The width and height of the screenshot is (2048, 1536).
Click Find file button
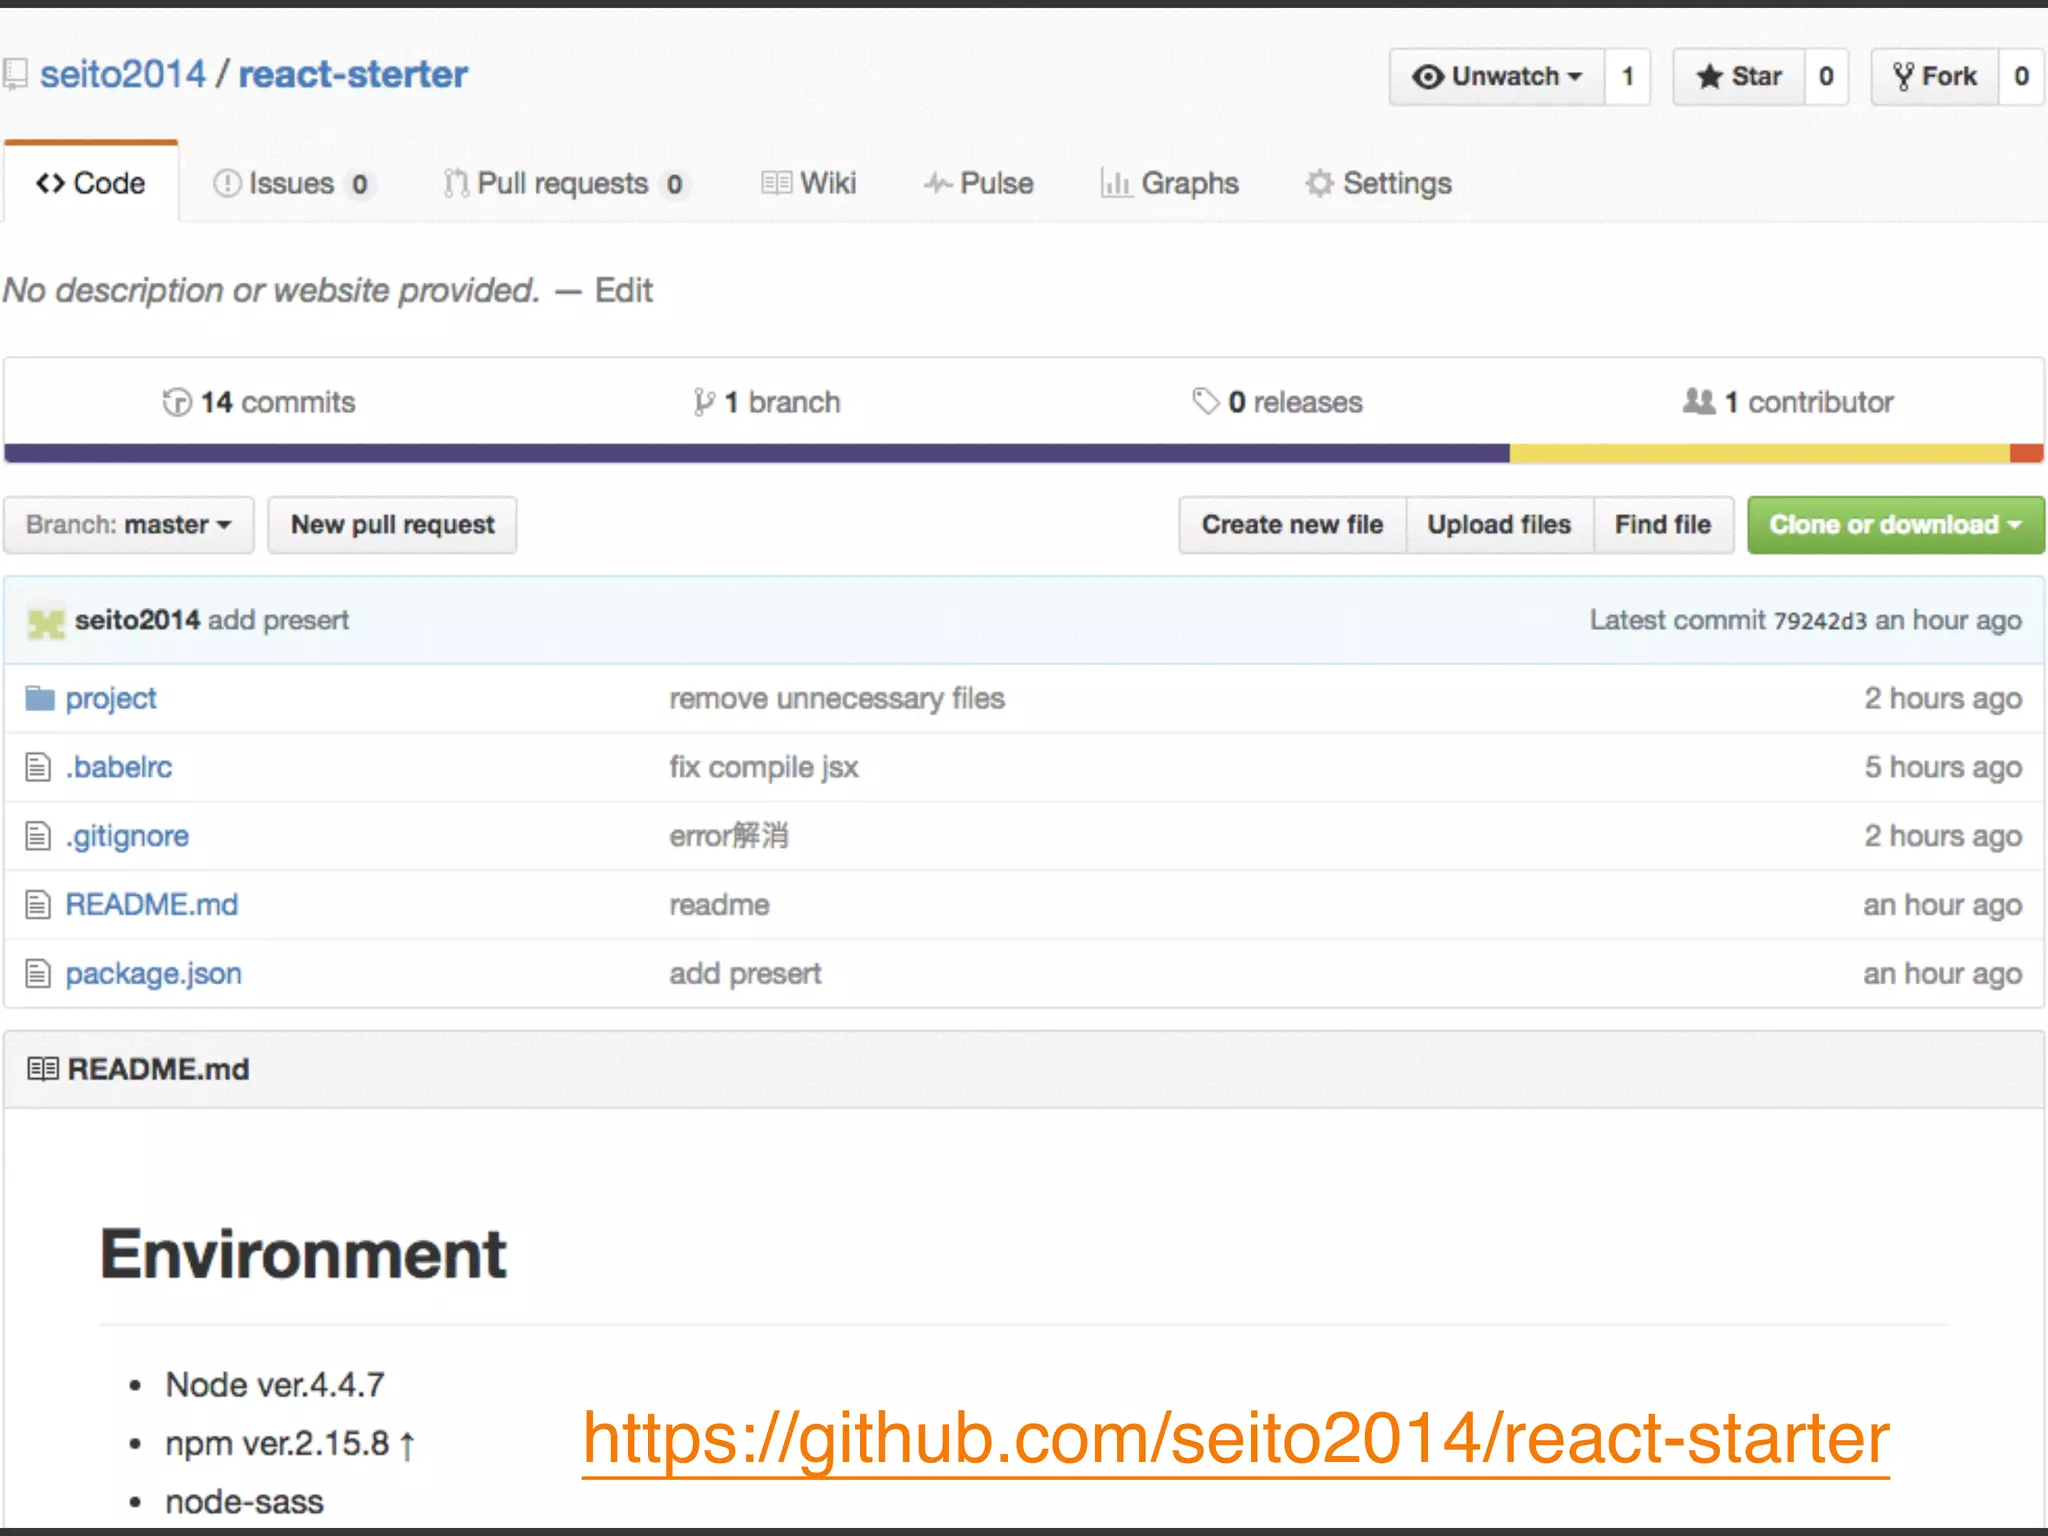(x=1663, y=525)
